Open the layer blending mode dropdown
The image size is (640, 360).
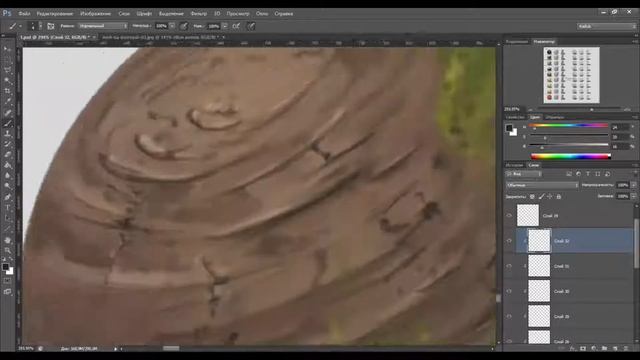coord(542,185)
